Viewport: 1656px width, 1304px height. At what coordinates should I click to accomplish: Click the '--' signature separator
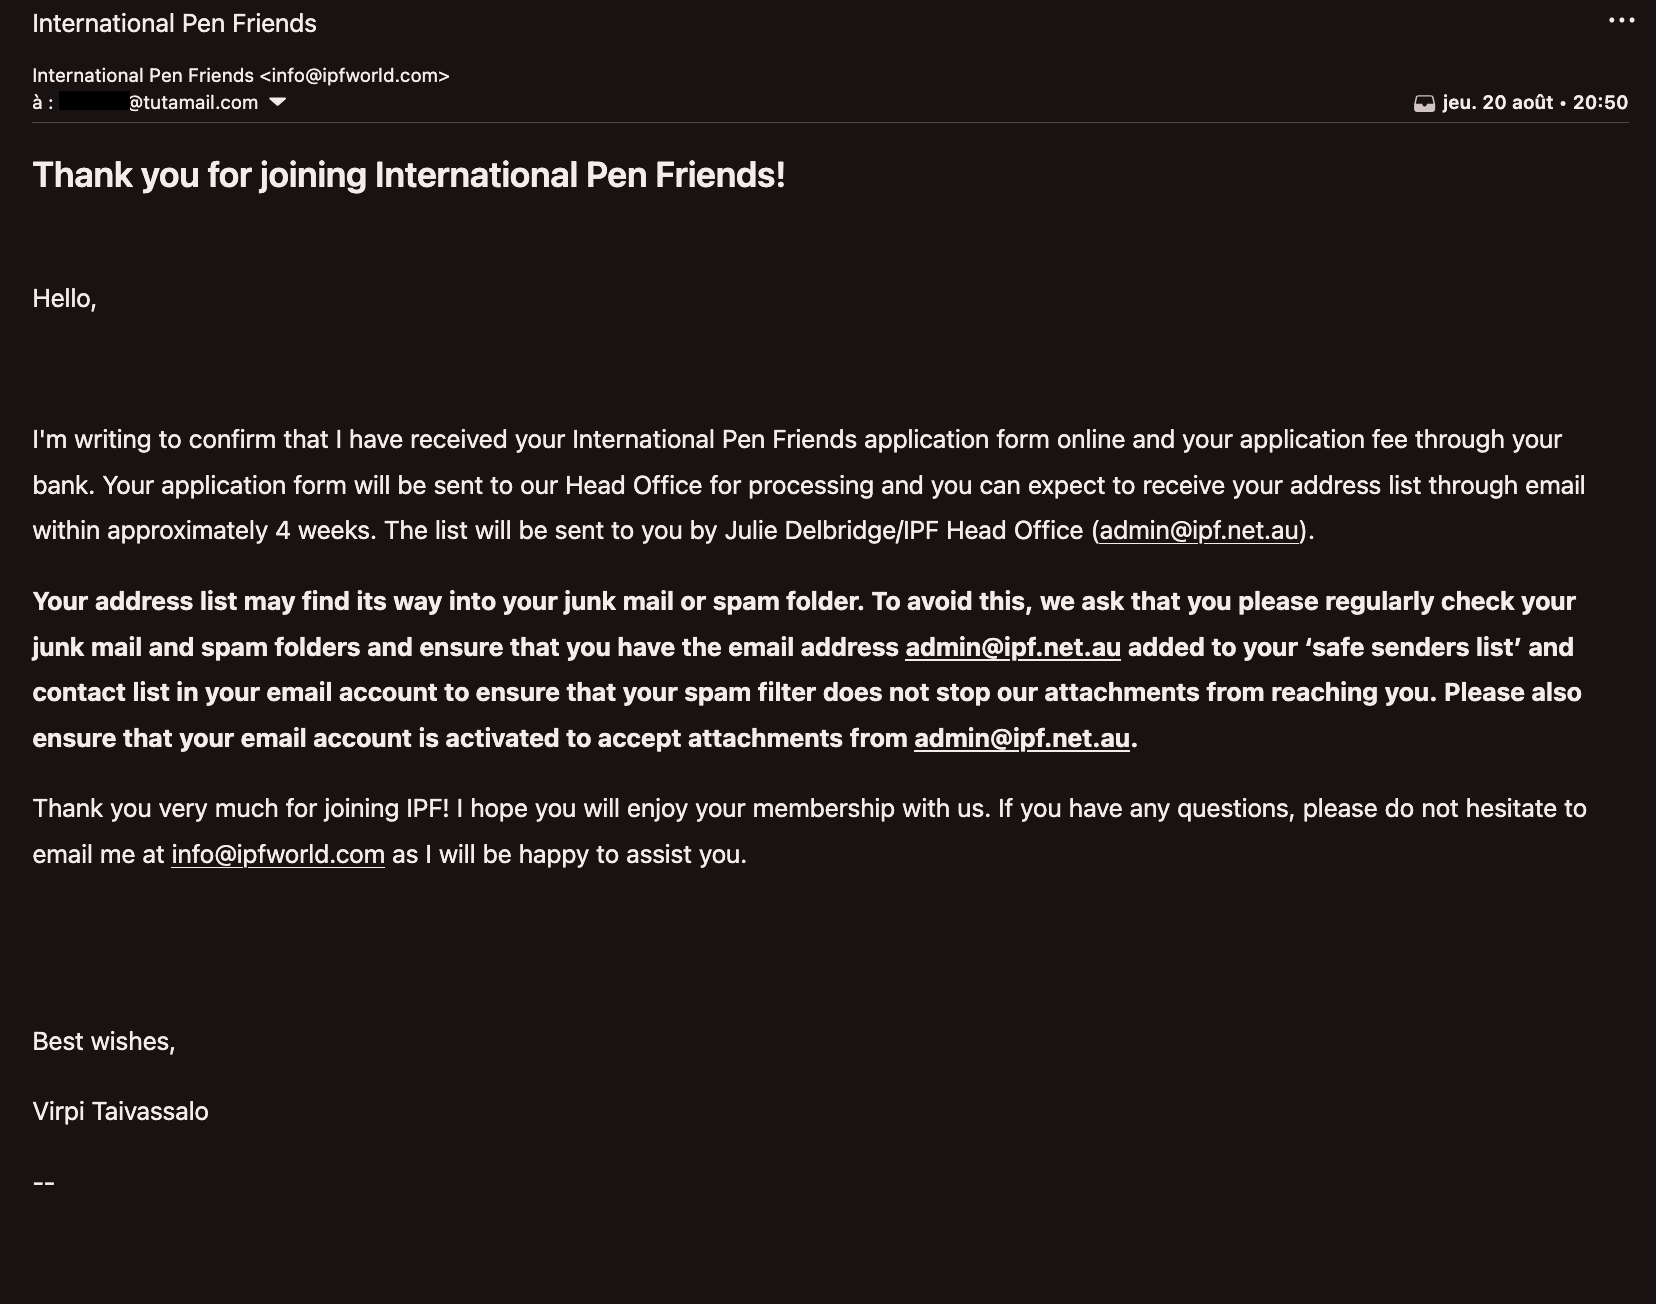pos(43,1182)
